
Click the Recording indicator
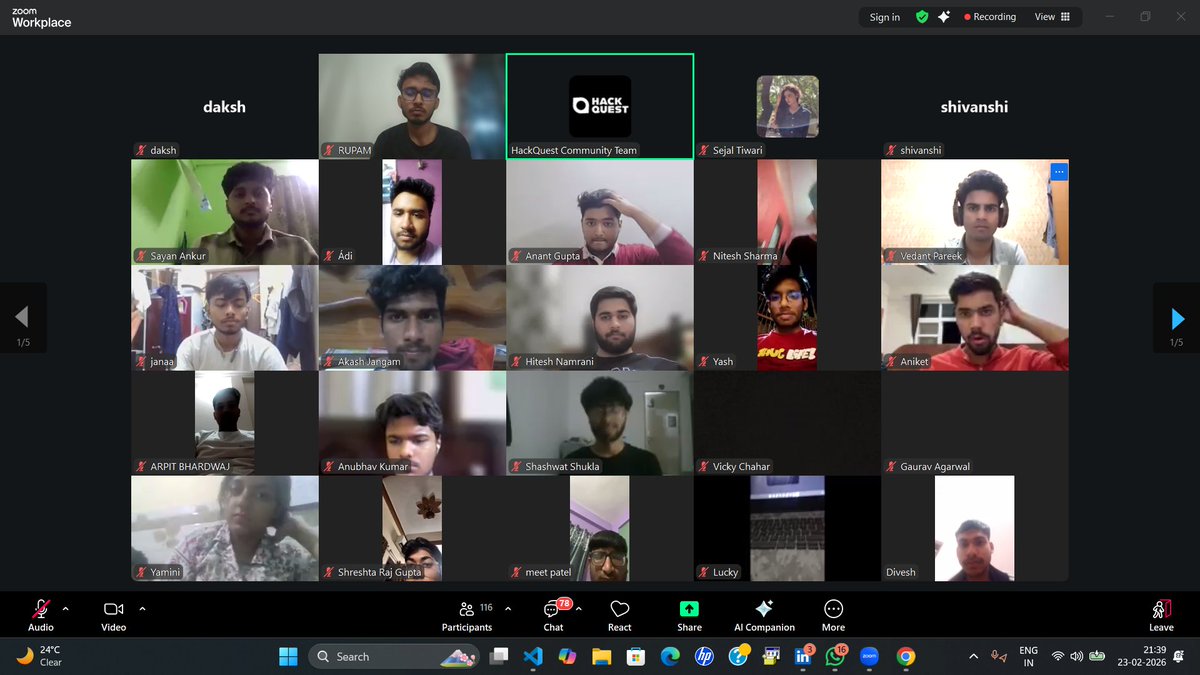pos(990,17)
